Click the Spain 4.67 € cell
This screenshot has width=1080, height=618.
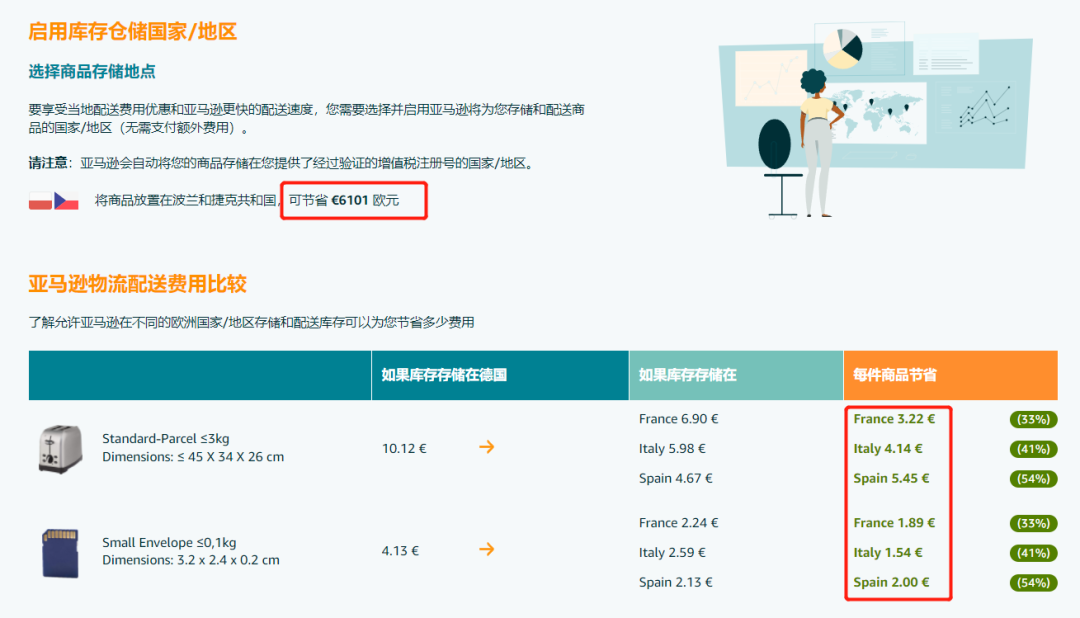click(676, 478)
